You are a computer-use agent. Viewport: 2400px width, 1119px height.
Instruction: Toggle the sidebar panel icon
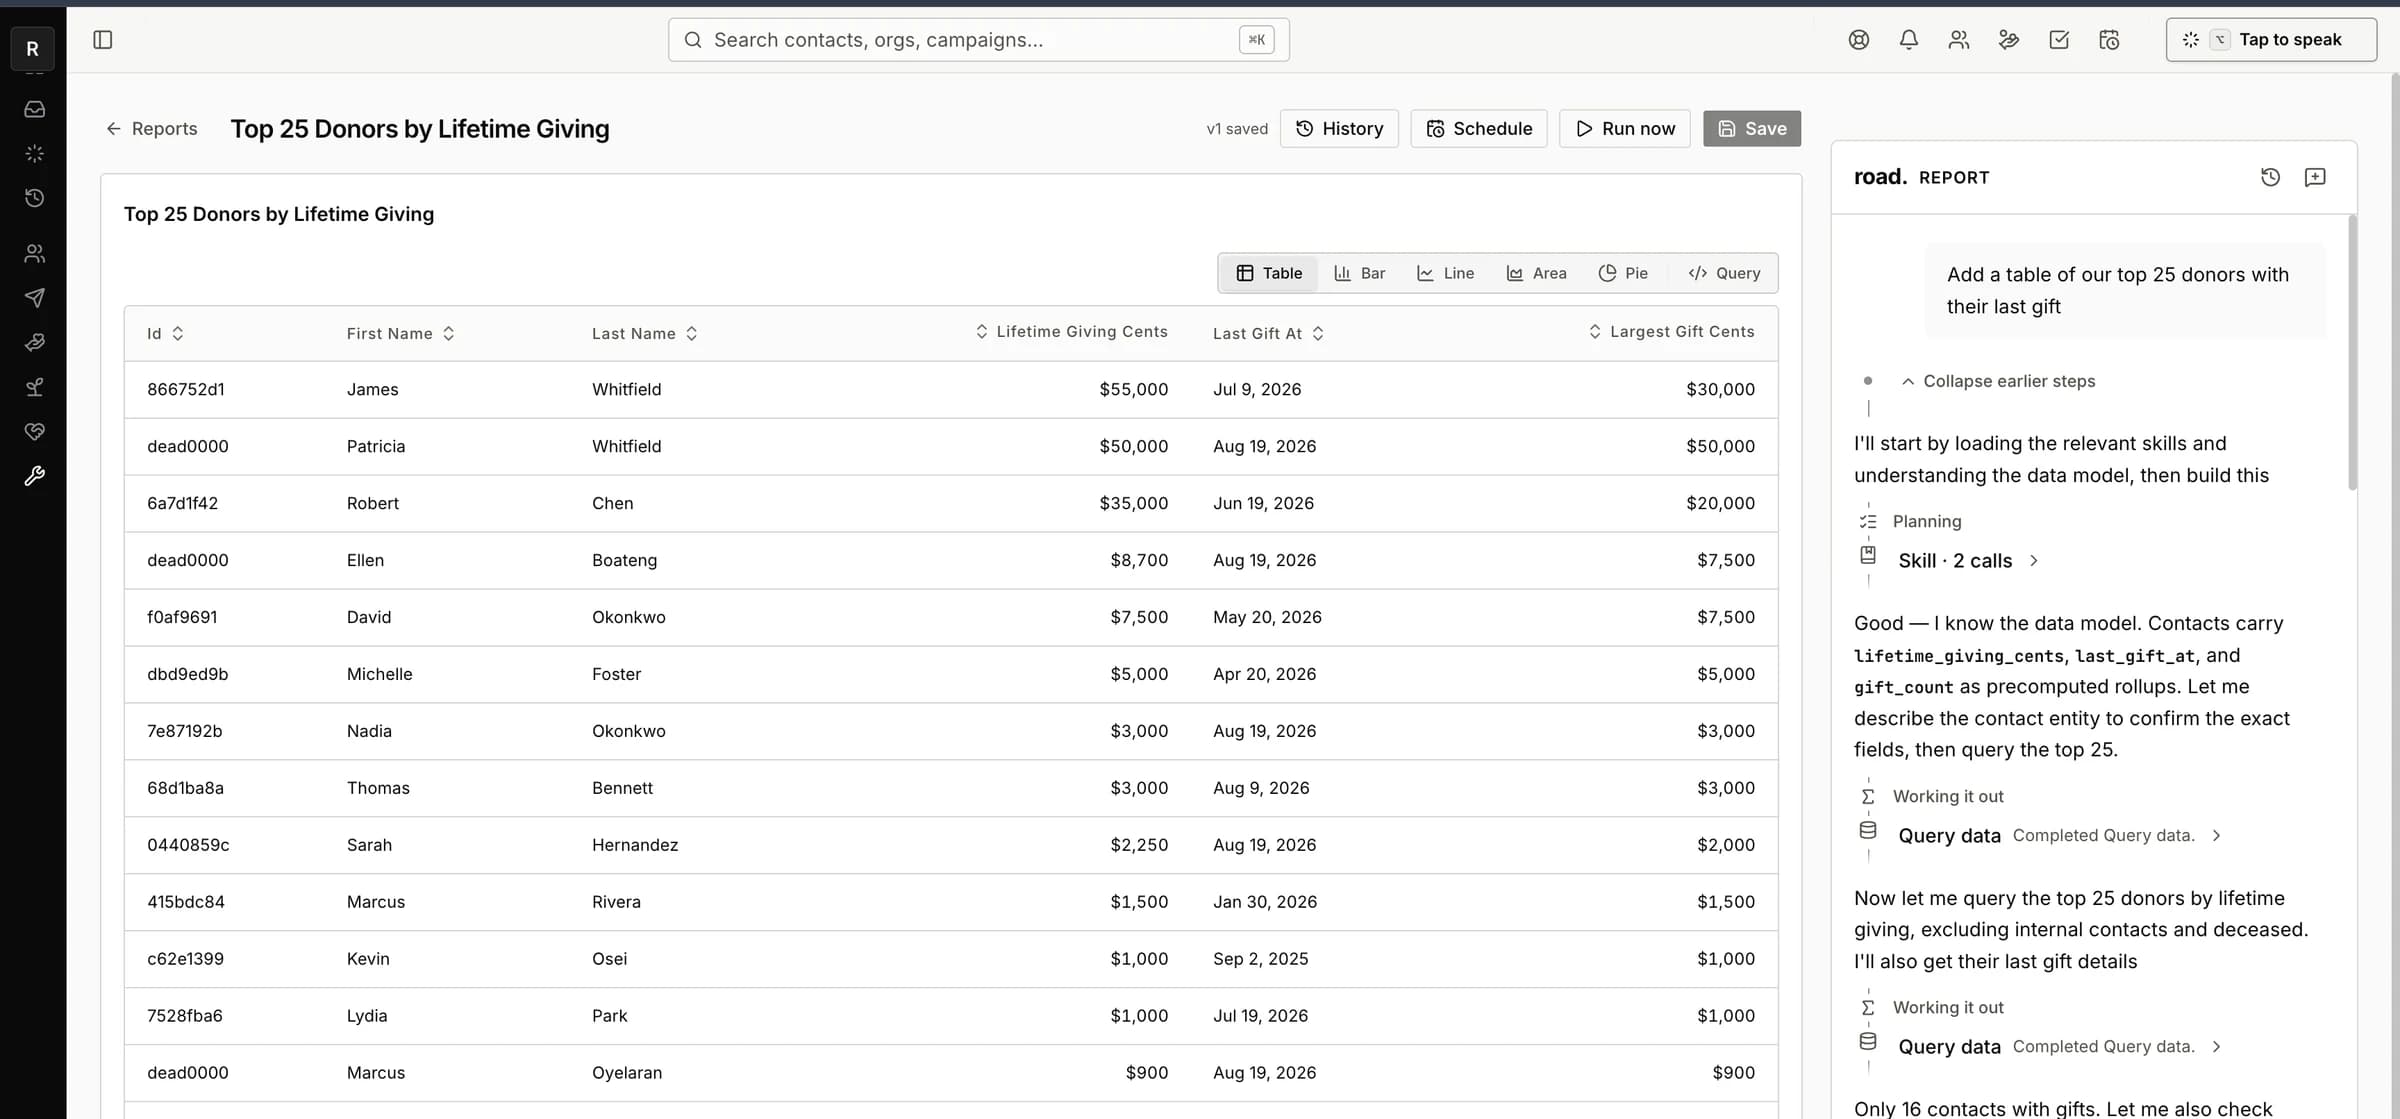coord(102,40)
